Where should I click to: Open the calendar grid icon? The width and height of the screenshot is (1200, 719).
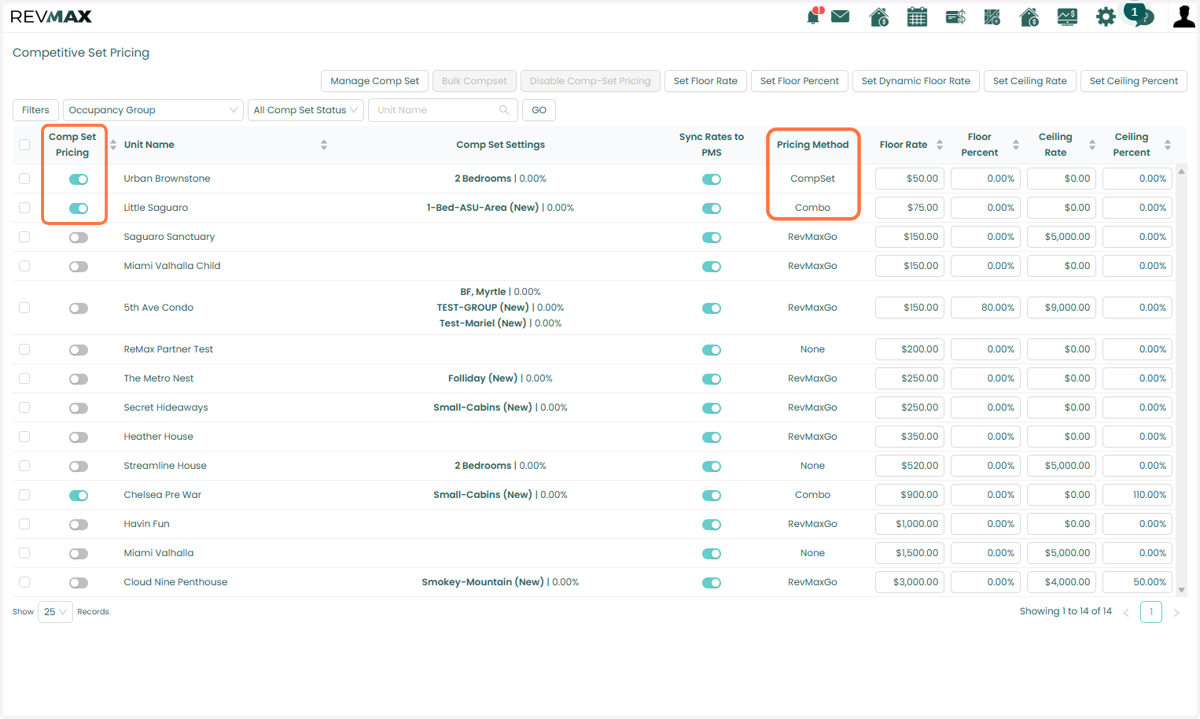(917, 17)
